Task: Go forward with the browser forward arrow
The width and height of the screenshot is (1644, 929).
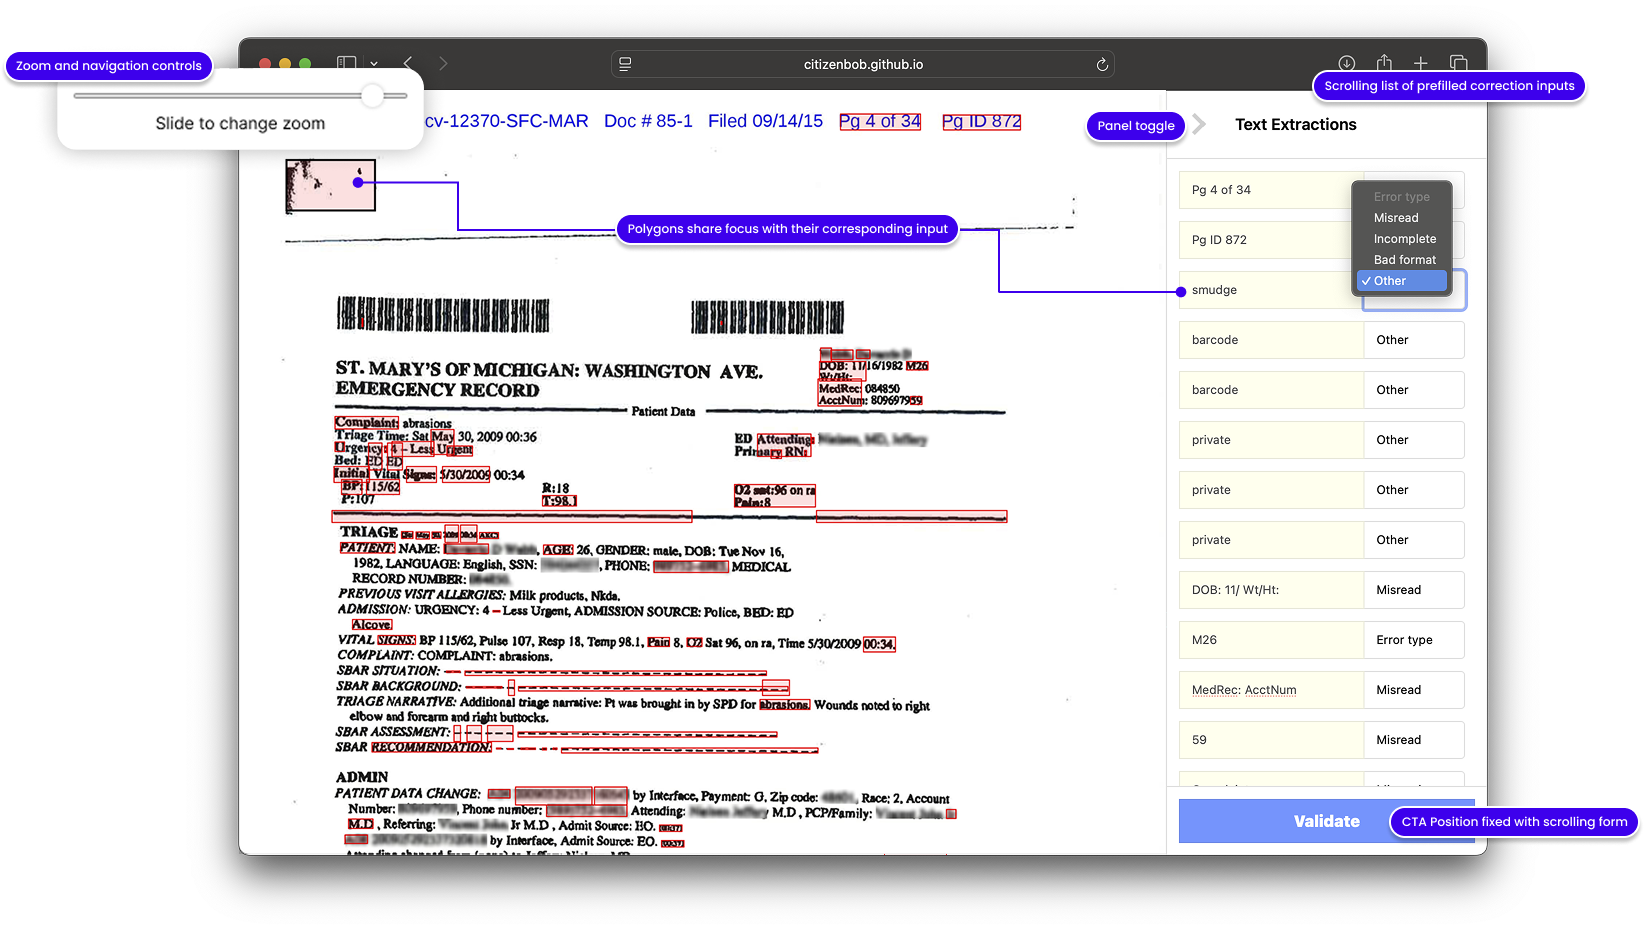Action: point(443,63)
